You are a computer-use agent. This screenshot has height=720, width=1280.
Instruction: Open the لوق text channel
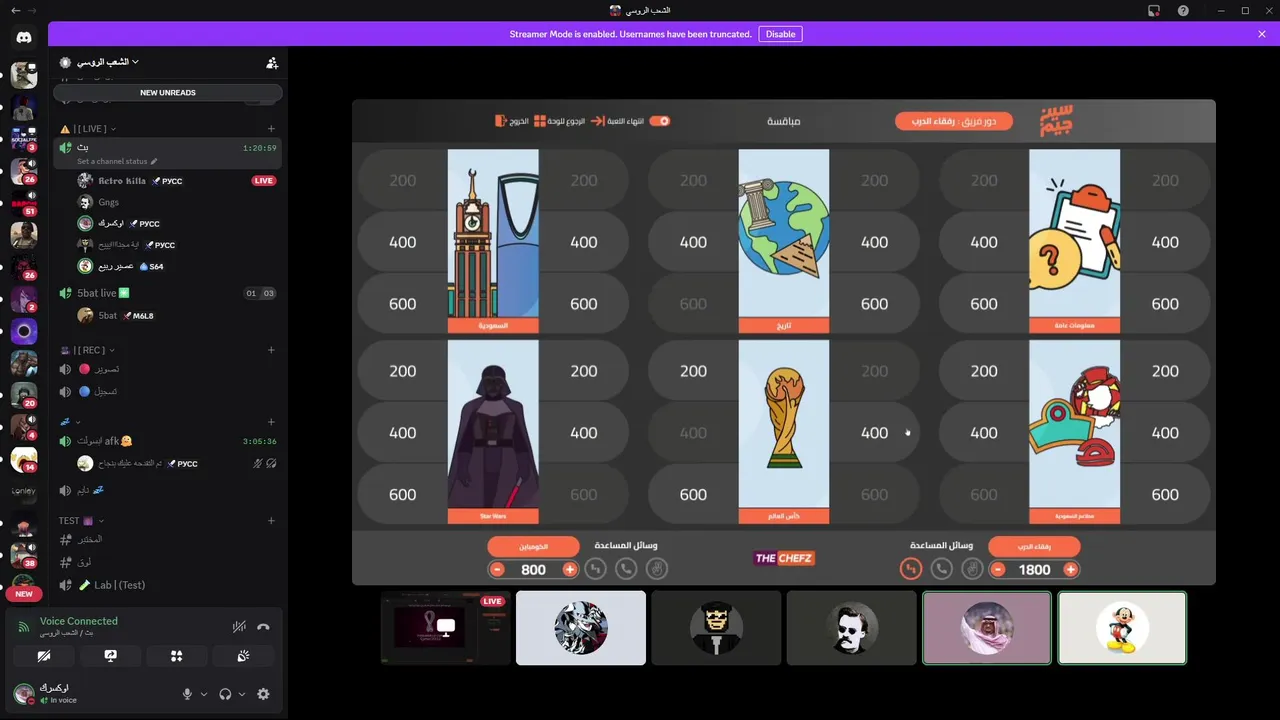(x=168, y=562)
